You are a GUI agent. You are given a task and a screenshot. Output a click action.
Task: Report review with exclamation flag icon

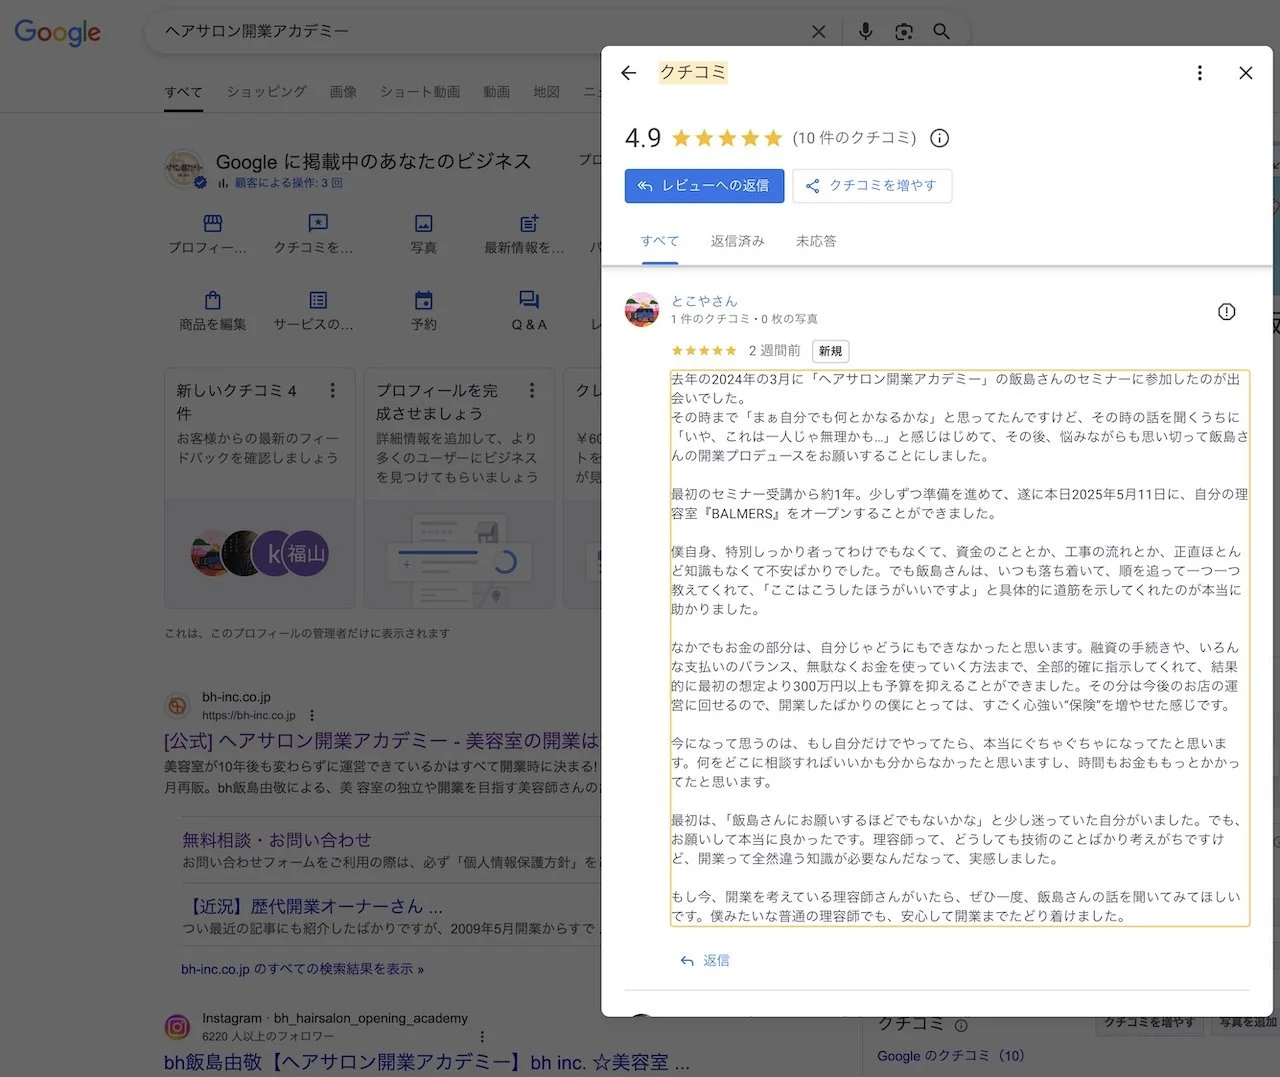[x=1227, y=312]
